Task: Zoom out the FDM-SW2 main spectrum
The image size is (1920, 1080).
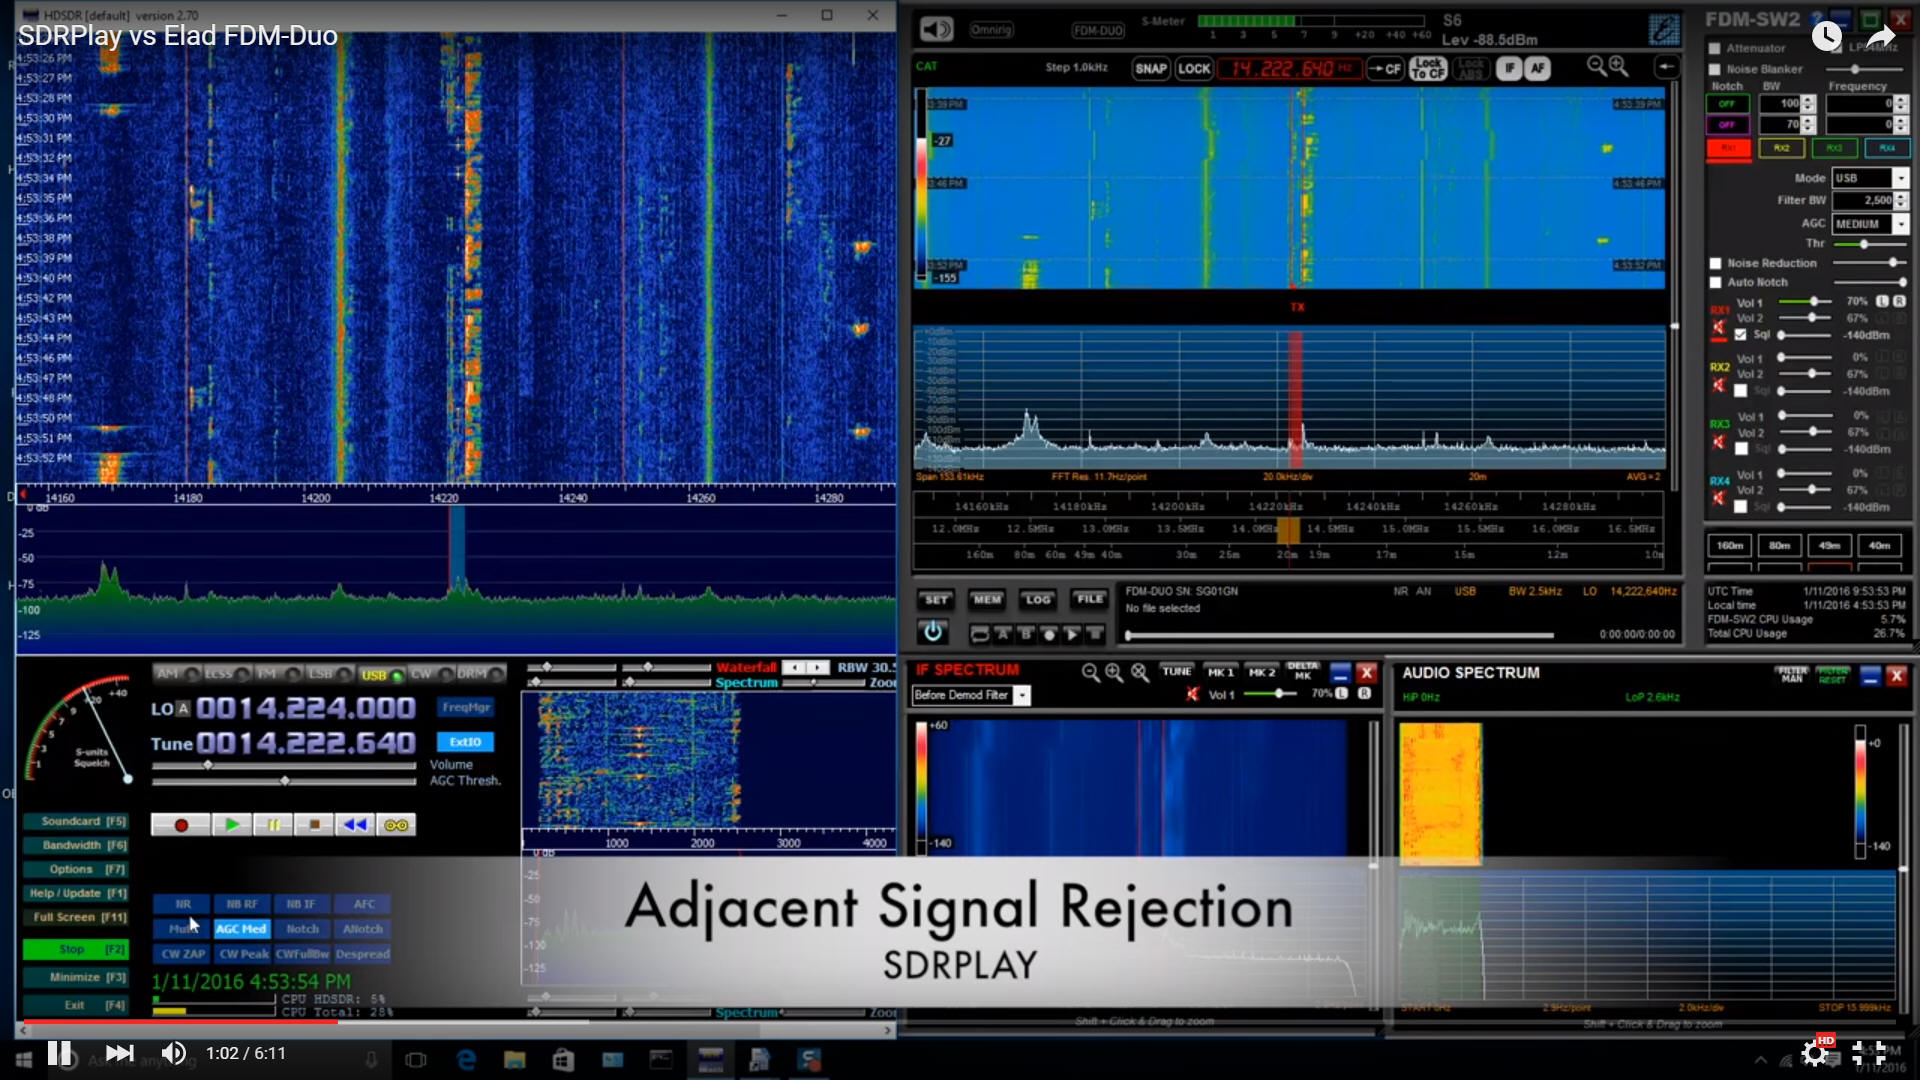Action: pyautogui.click(x=1596, y=66)
